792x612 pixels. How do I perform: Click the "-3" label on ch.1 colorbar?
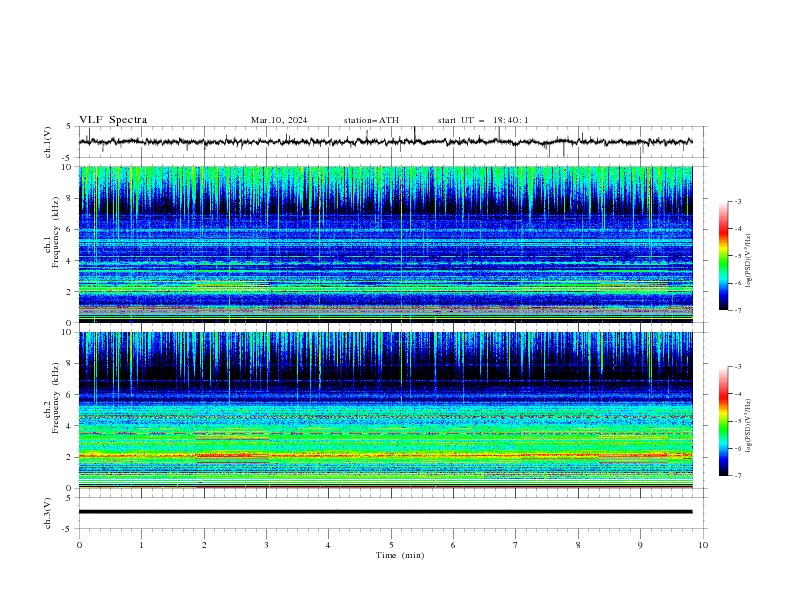coord(738,201)
